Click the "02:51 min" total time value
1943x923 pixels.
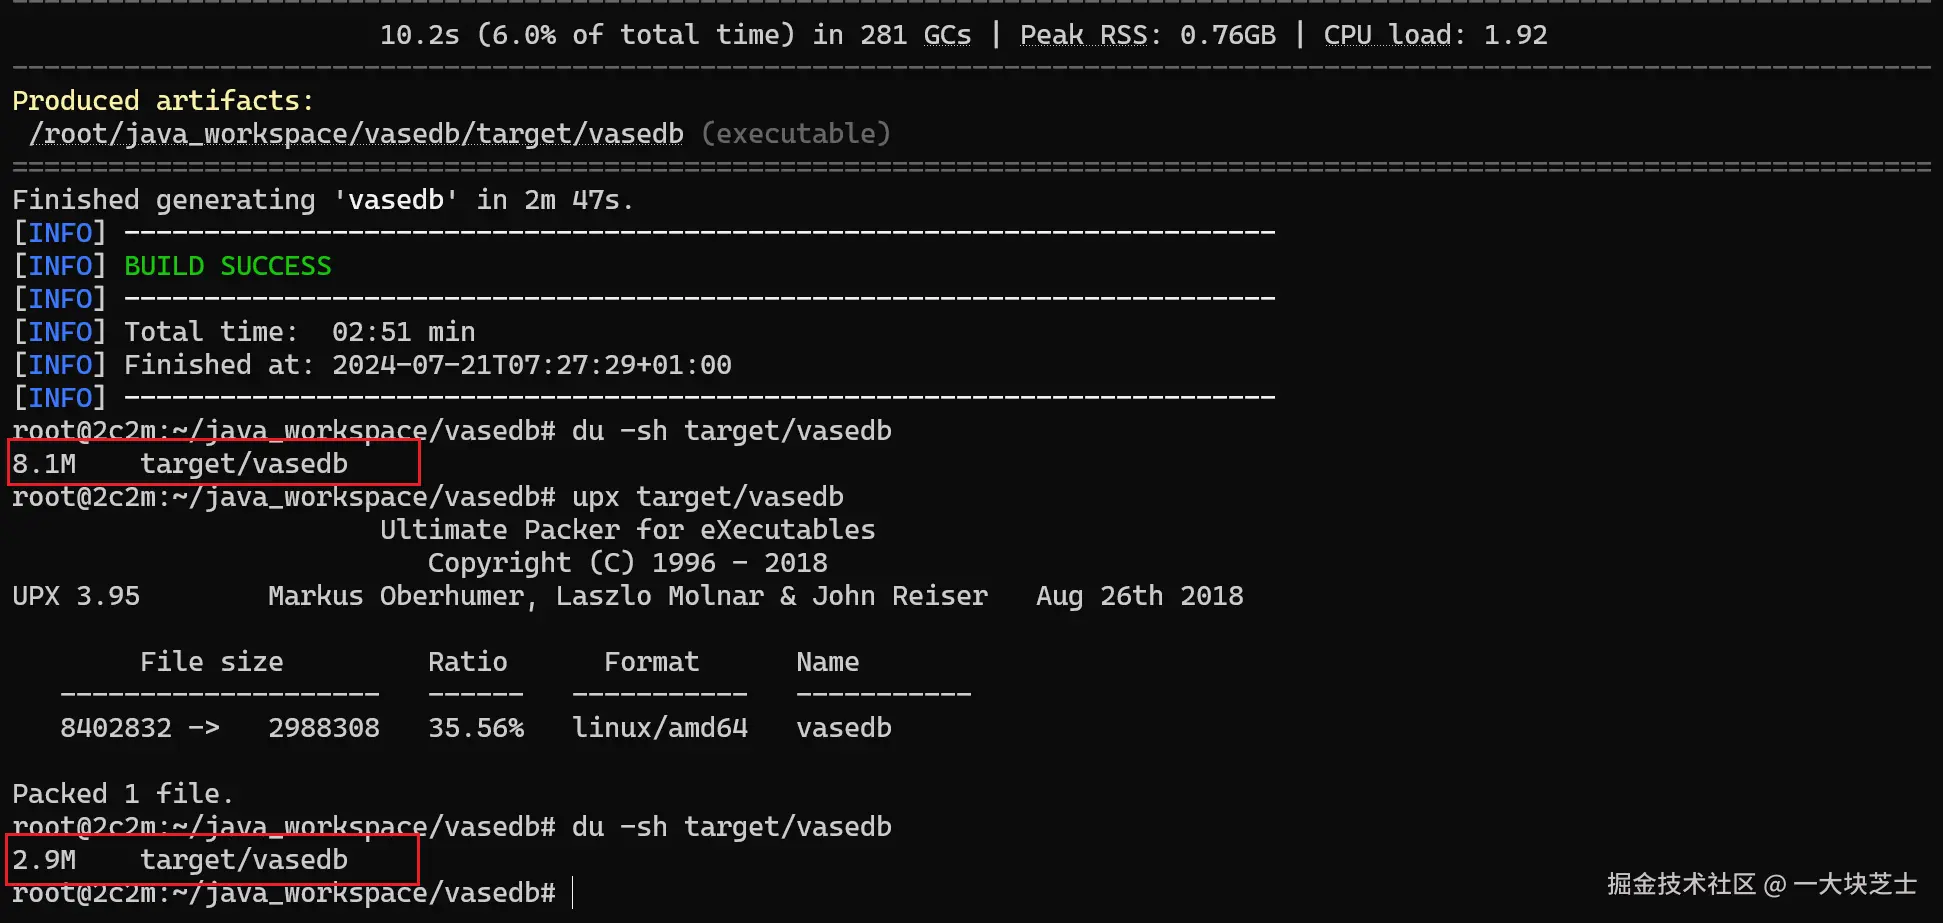403,332
